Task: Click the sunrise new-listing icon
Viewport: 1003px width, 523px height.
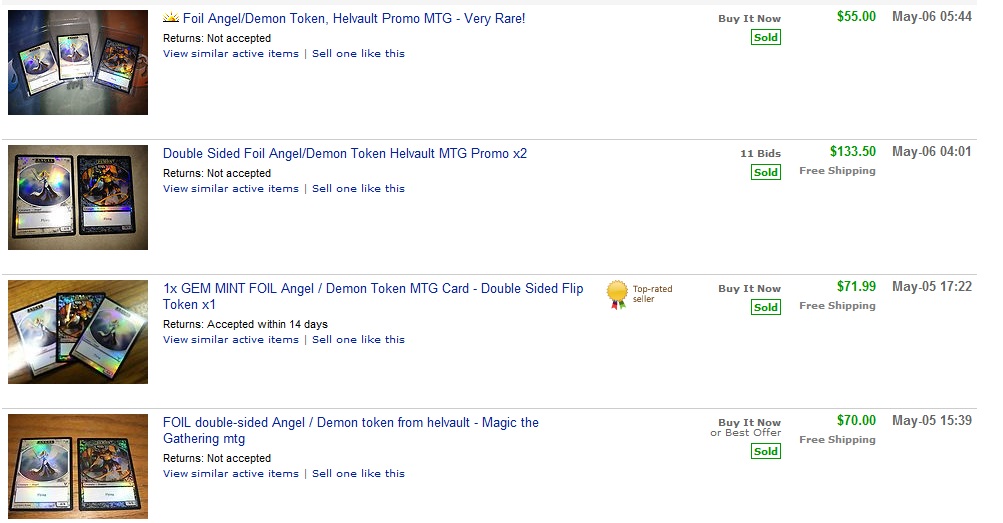Action: coord(170,18)
